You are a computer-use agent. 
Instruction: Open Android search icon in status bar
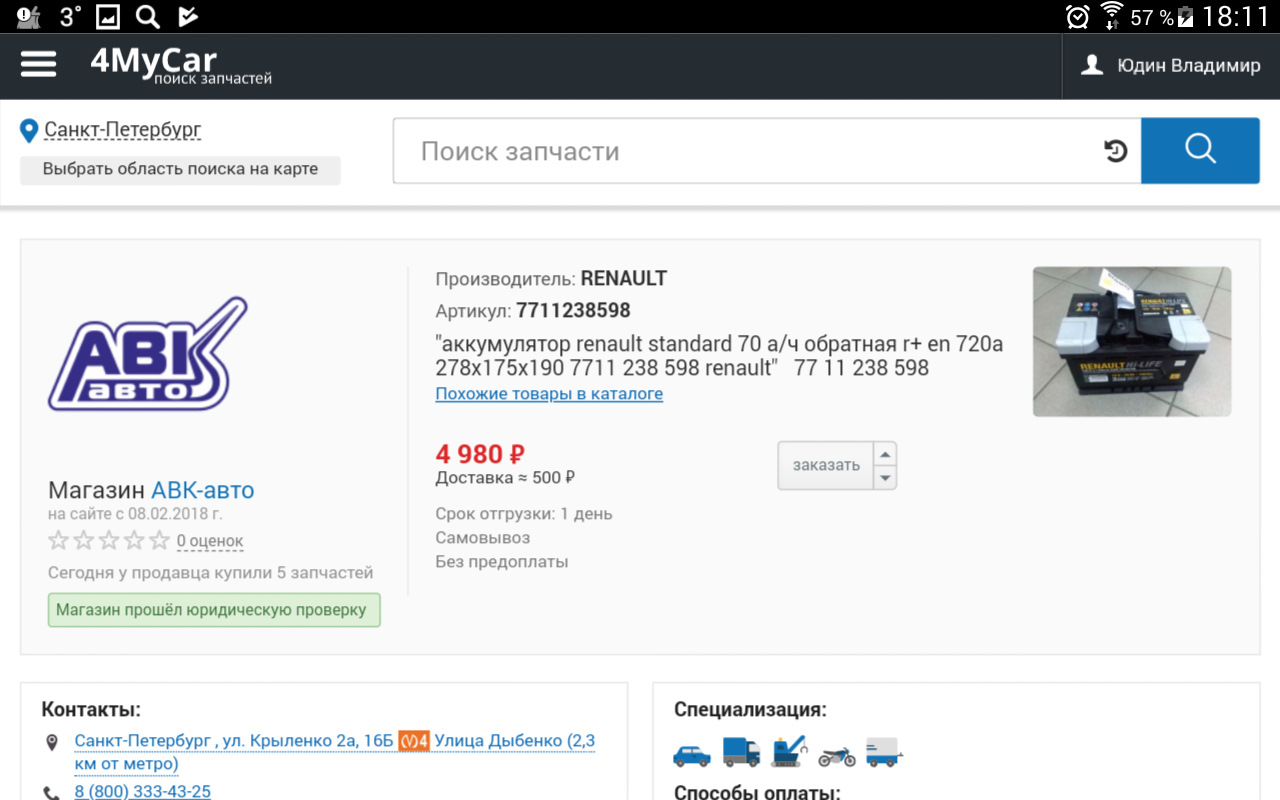click(147, 16)
